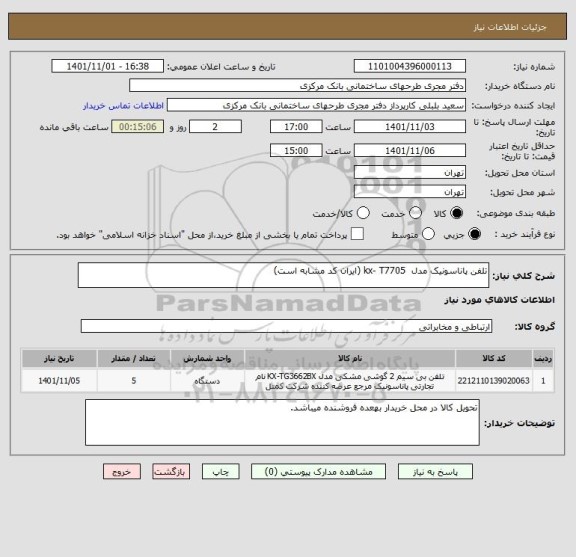Click the need number field 1101004396000113
Image resolution: width=576 pixels, height=557 pixels.
click(x=410, y=67)
